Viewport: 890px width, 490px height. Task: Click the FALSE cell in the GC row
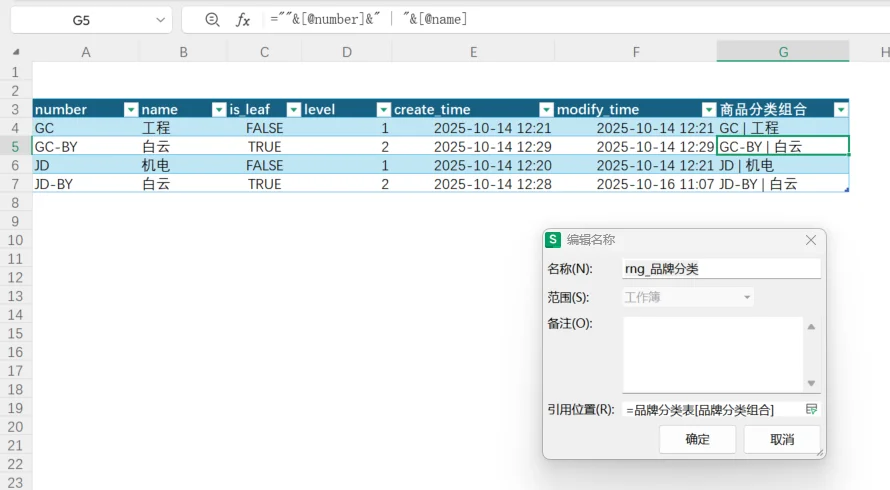[x=265, y=128]
